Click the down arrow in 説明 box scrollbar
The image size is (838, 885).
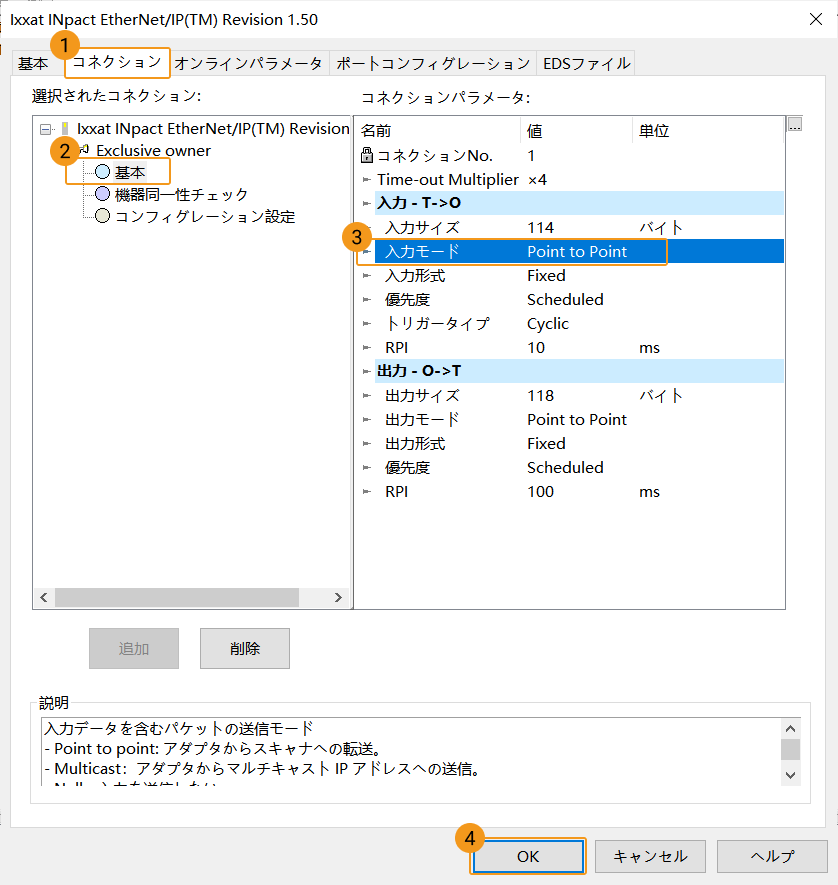pos(791,776)
